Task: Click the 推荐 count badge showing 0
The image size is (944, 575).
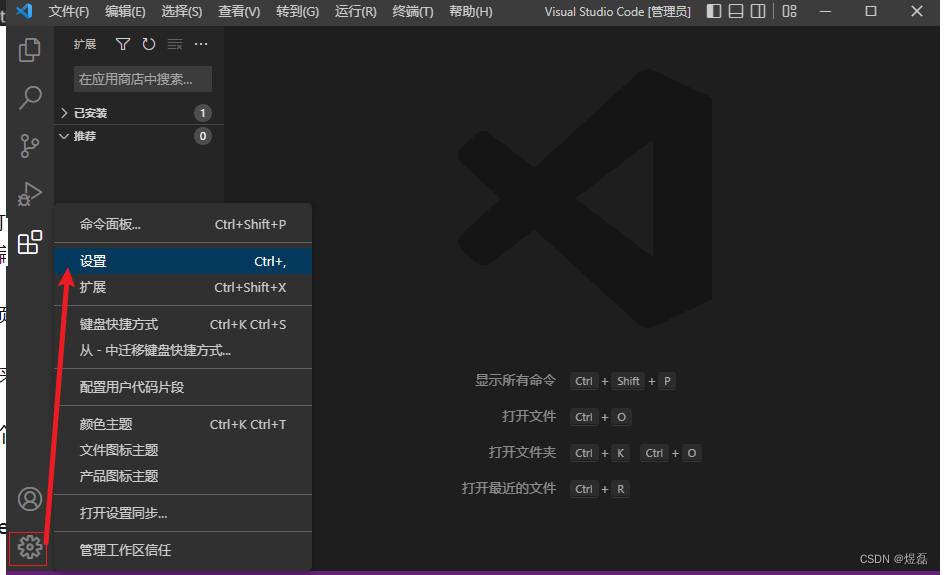Action: coord(203,136)
